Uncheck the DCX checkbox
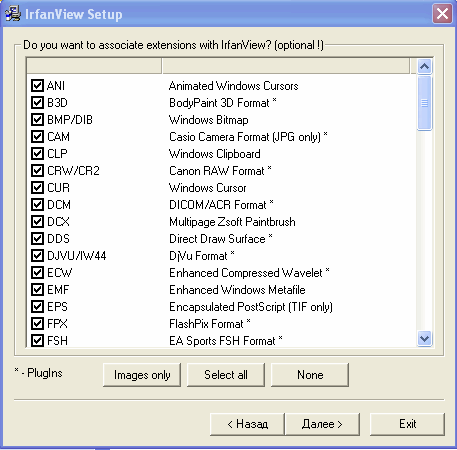Image resolution: width=457 pixels, height=450 pixels. [37, 222]
